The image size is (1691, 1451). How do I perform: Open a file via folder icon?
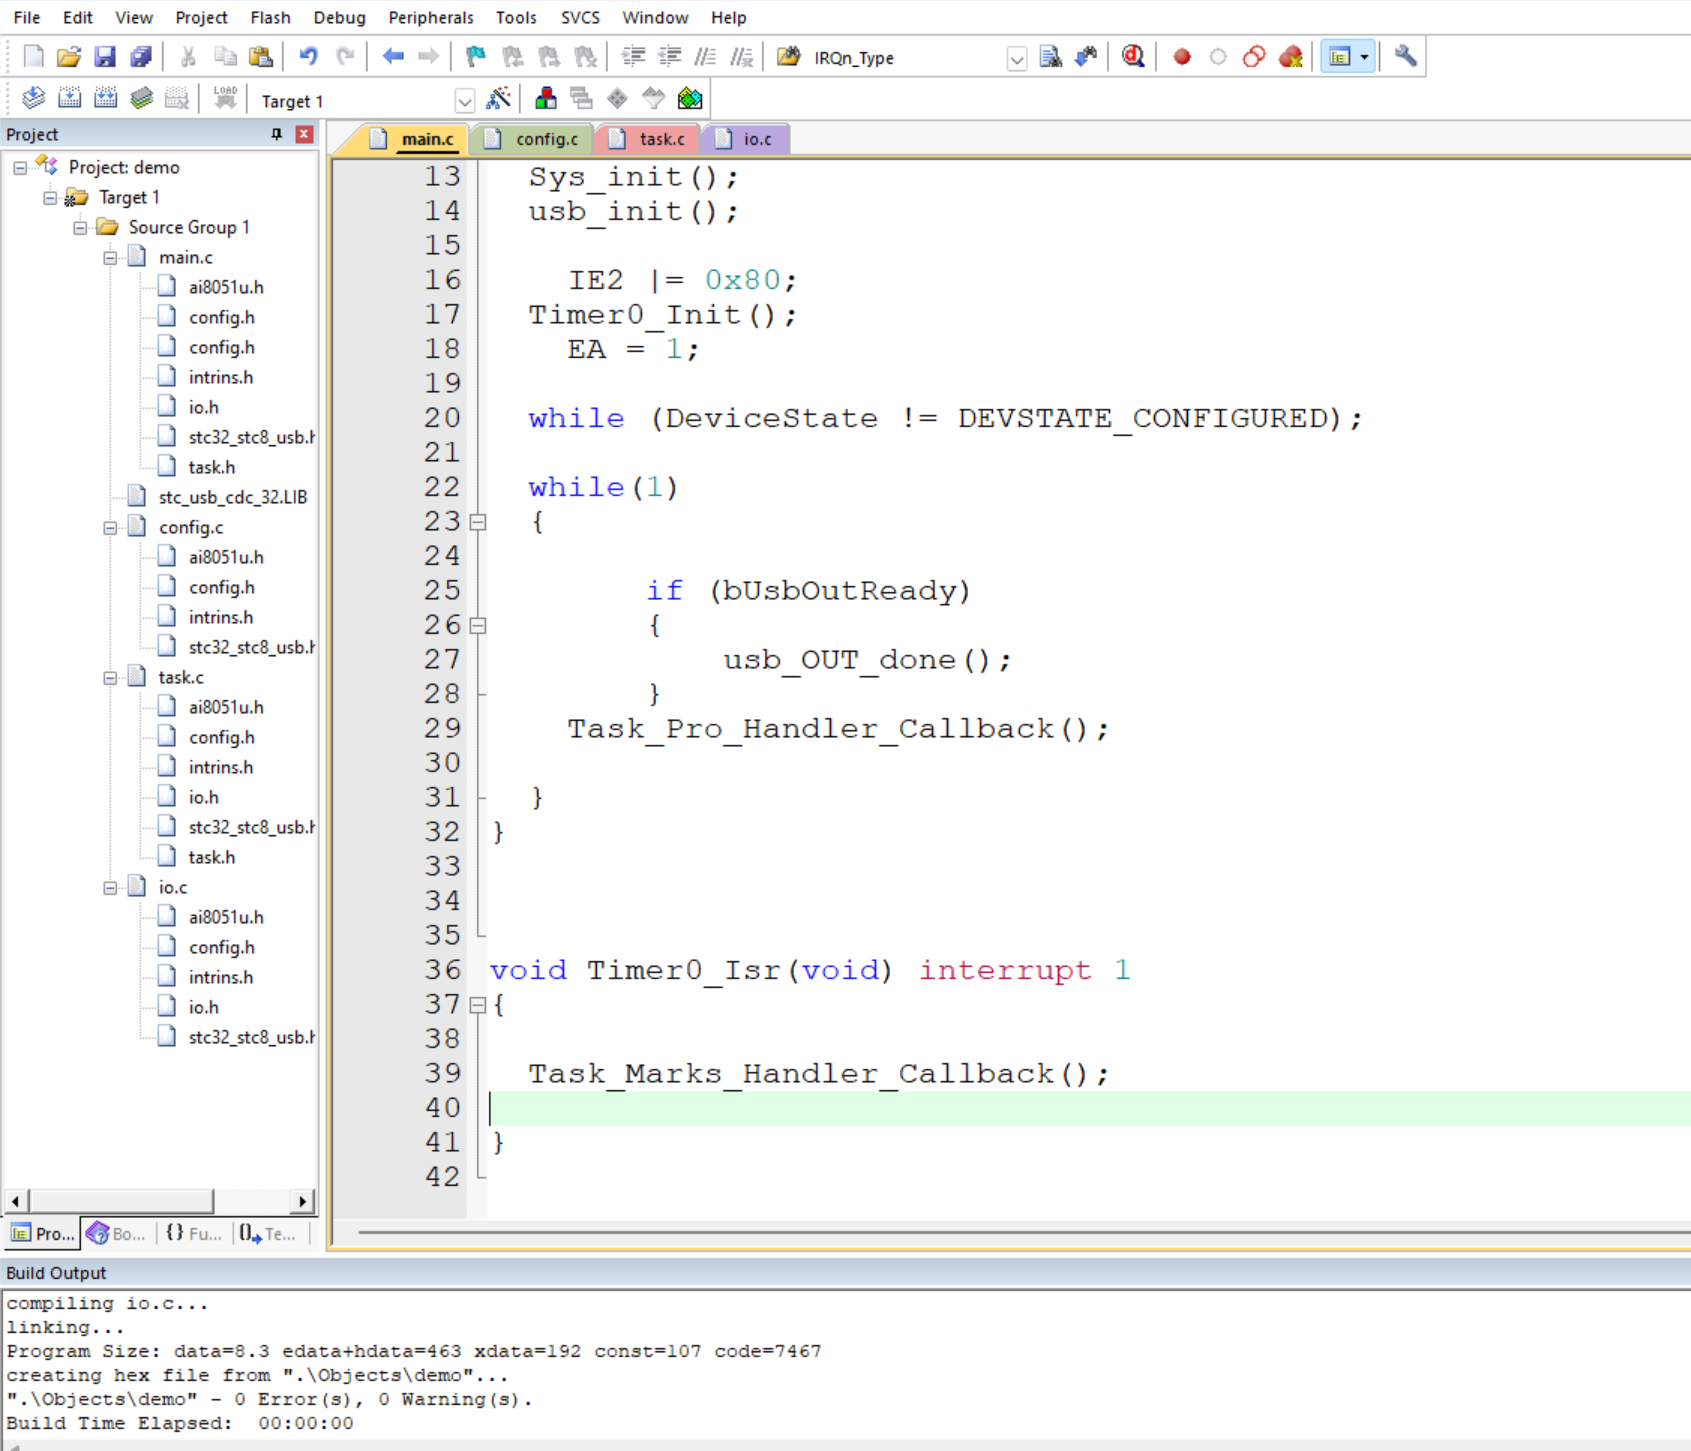[x=68, y=57]
